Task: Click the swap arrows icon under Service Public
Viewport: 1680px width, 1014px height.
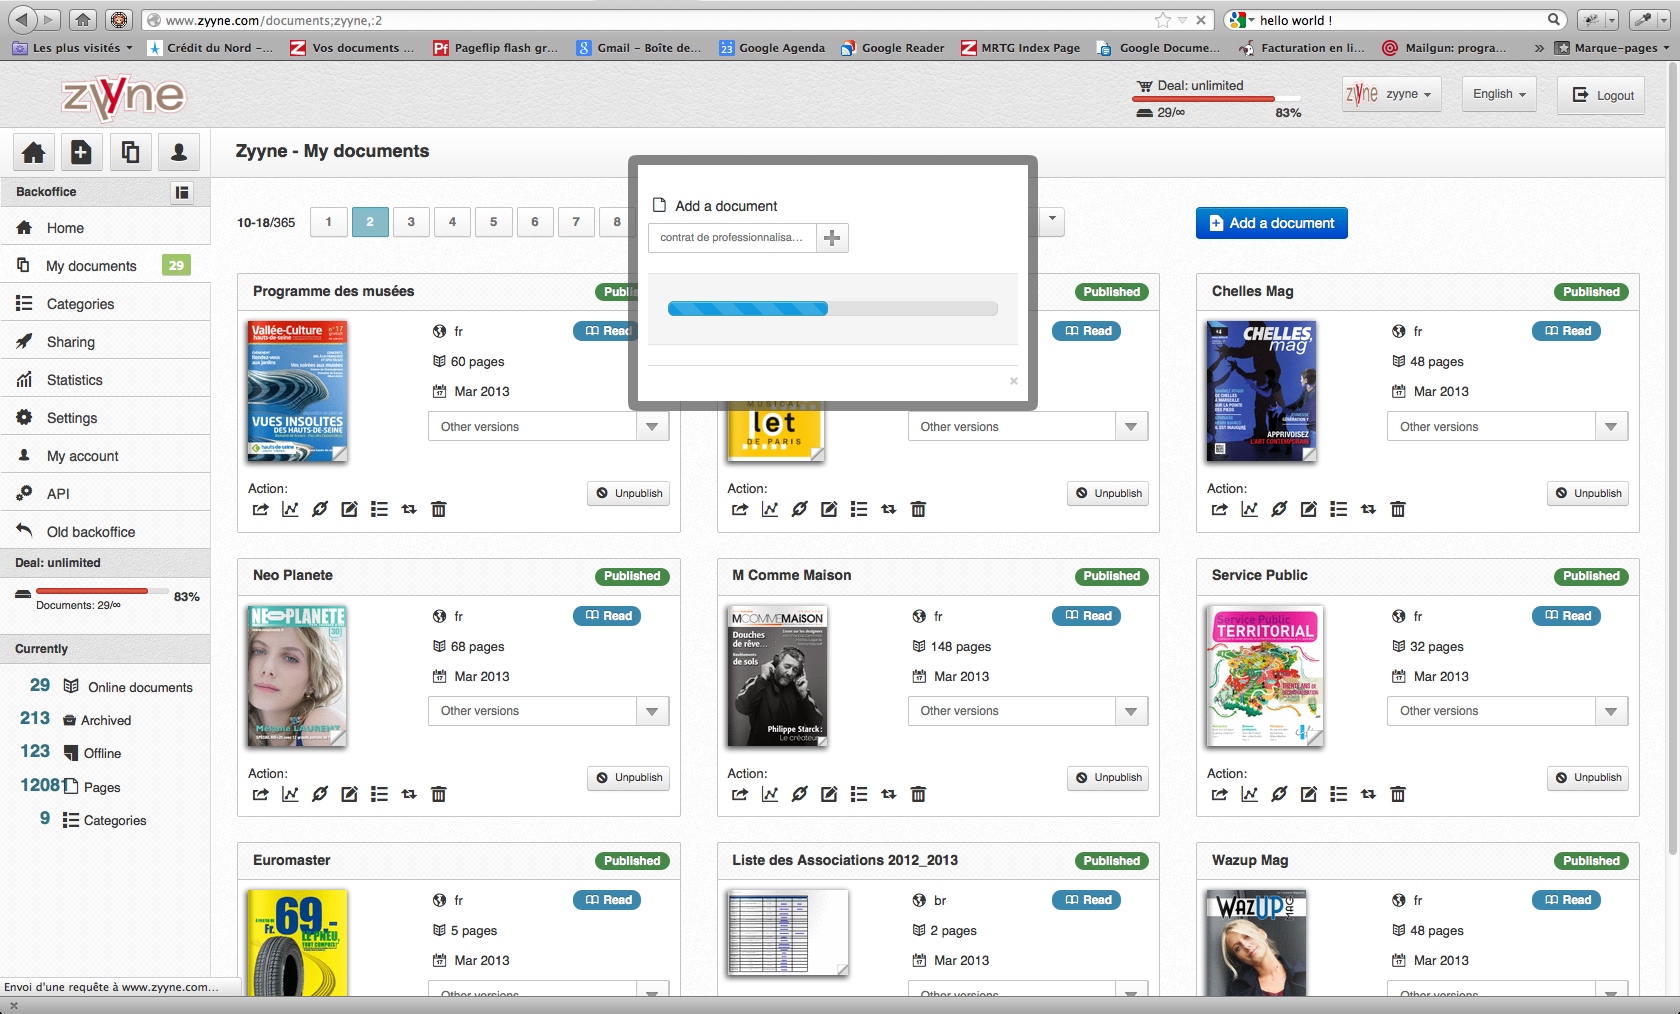Action: pos(1368,794)
